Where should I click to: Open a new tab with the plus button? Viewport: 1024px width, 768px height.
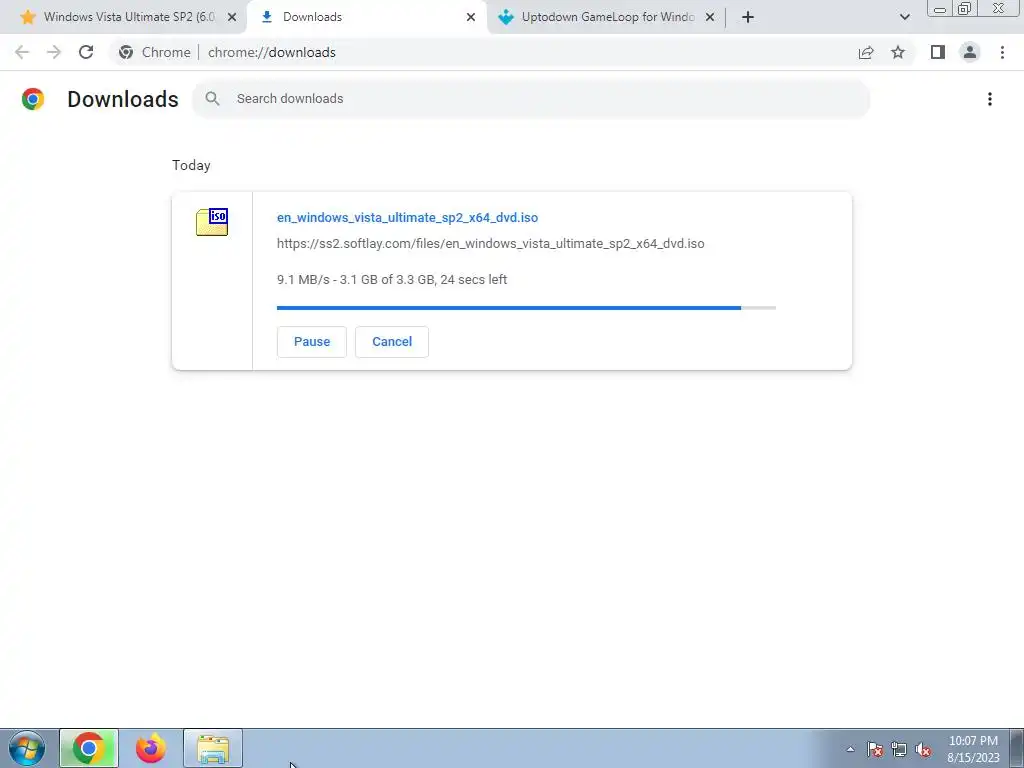748,17
